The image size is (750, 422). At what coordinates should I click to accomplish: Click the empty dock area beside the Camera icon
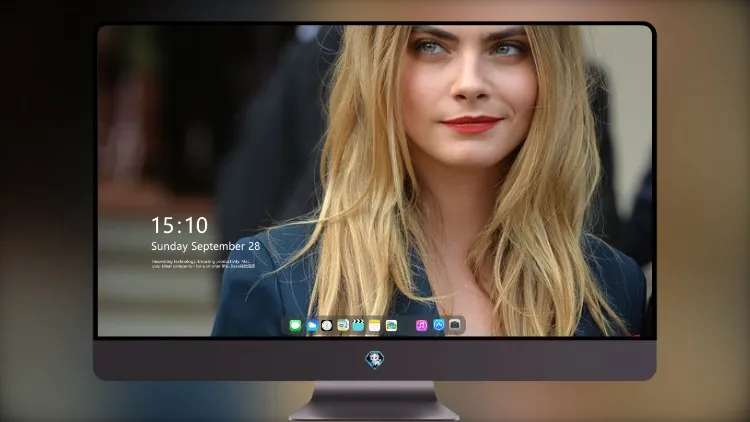point(463,325)
